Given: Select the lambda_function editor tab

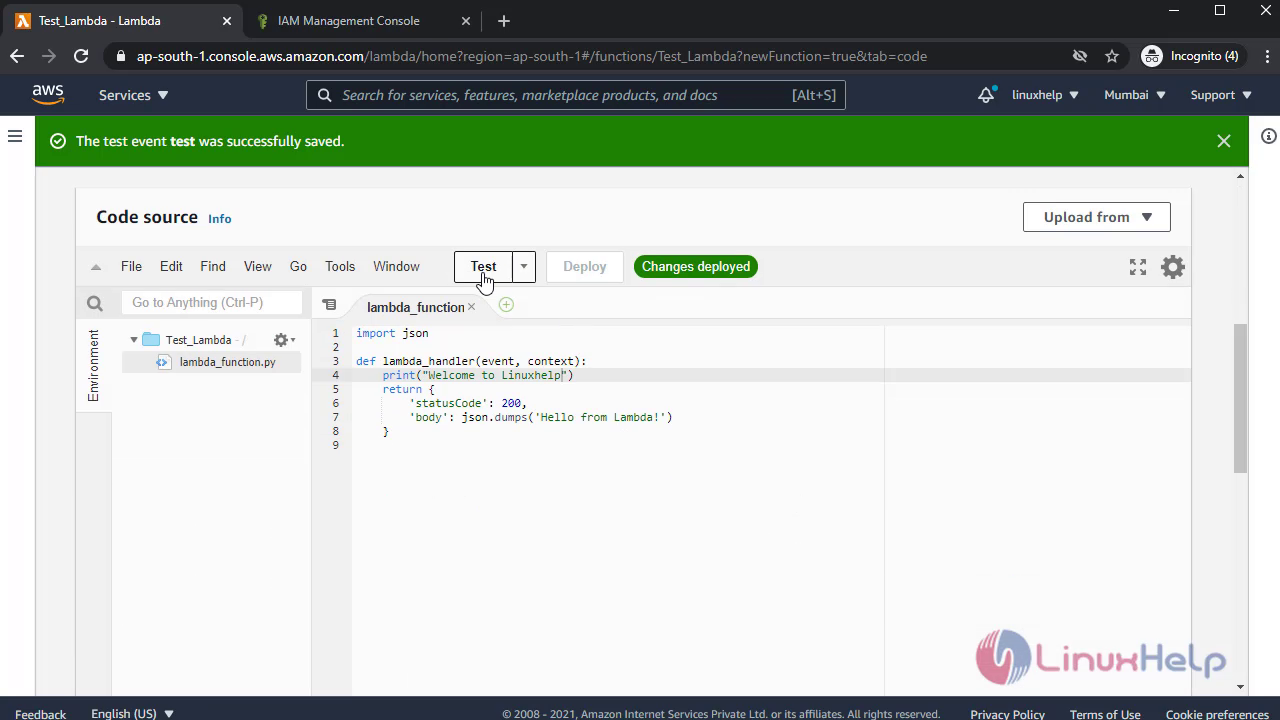Looking at the screenshot, I should pos(415,307).
